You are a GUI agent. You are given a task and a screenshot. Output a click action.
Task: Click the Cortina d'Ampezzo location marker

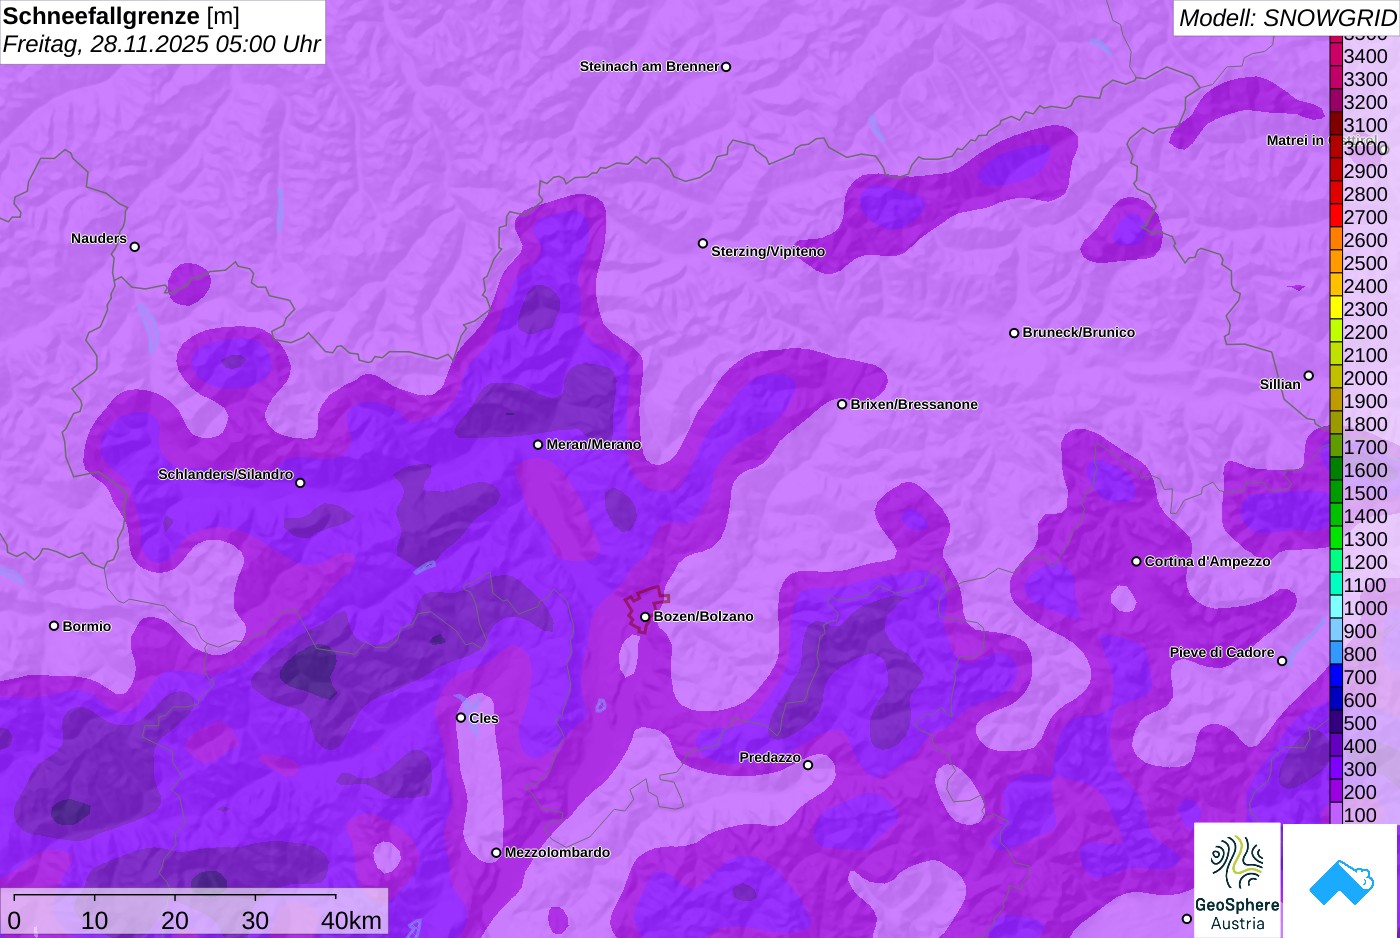[1136, 561]
